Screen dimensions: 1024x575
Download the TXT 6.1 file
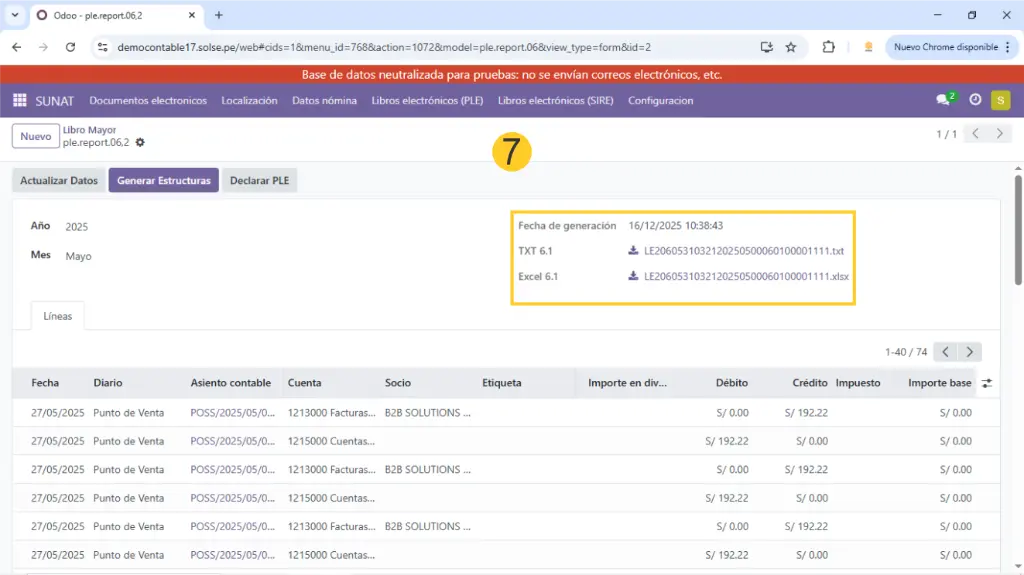pos(743,251)
